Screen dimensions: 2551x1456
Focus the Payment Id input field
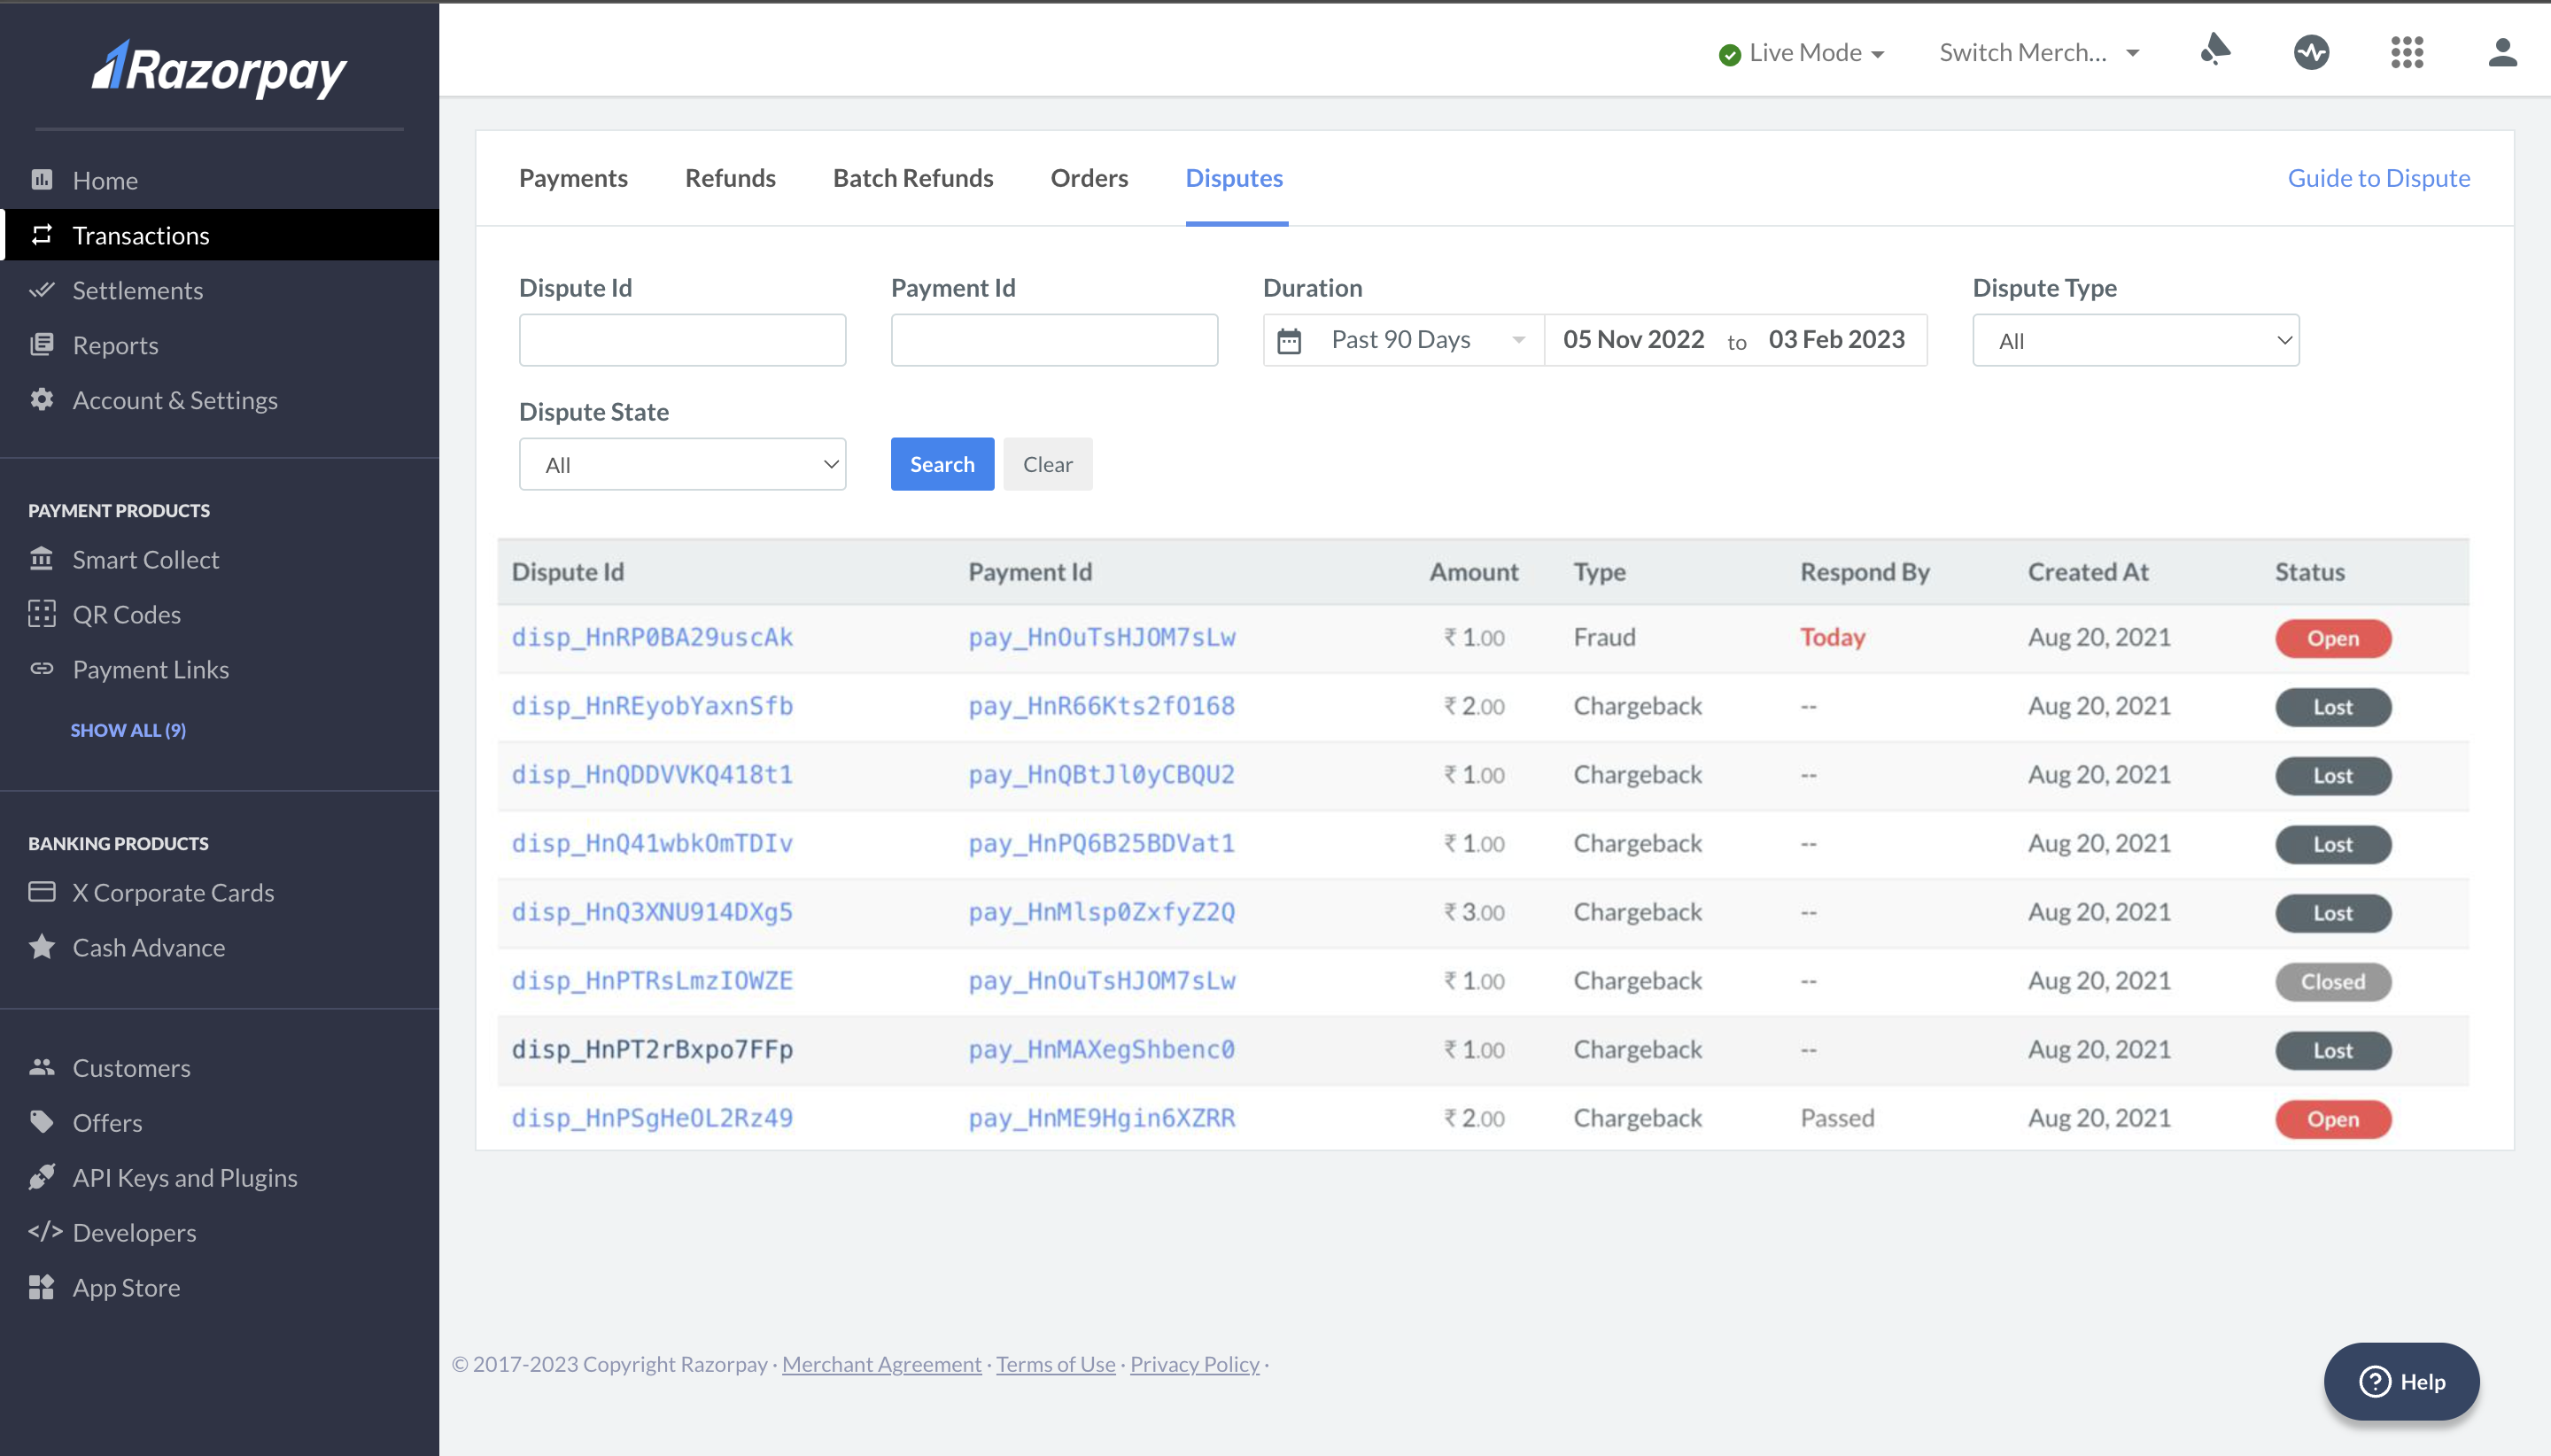click(1054, 340)
